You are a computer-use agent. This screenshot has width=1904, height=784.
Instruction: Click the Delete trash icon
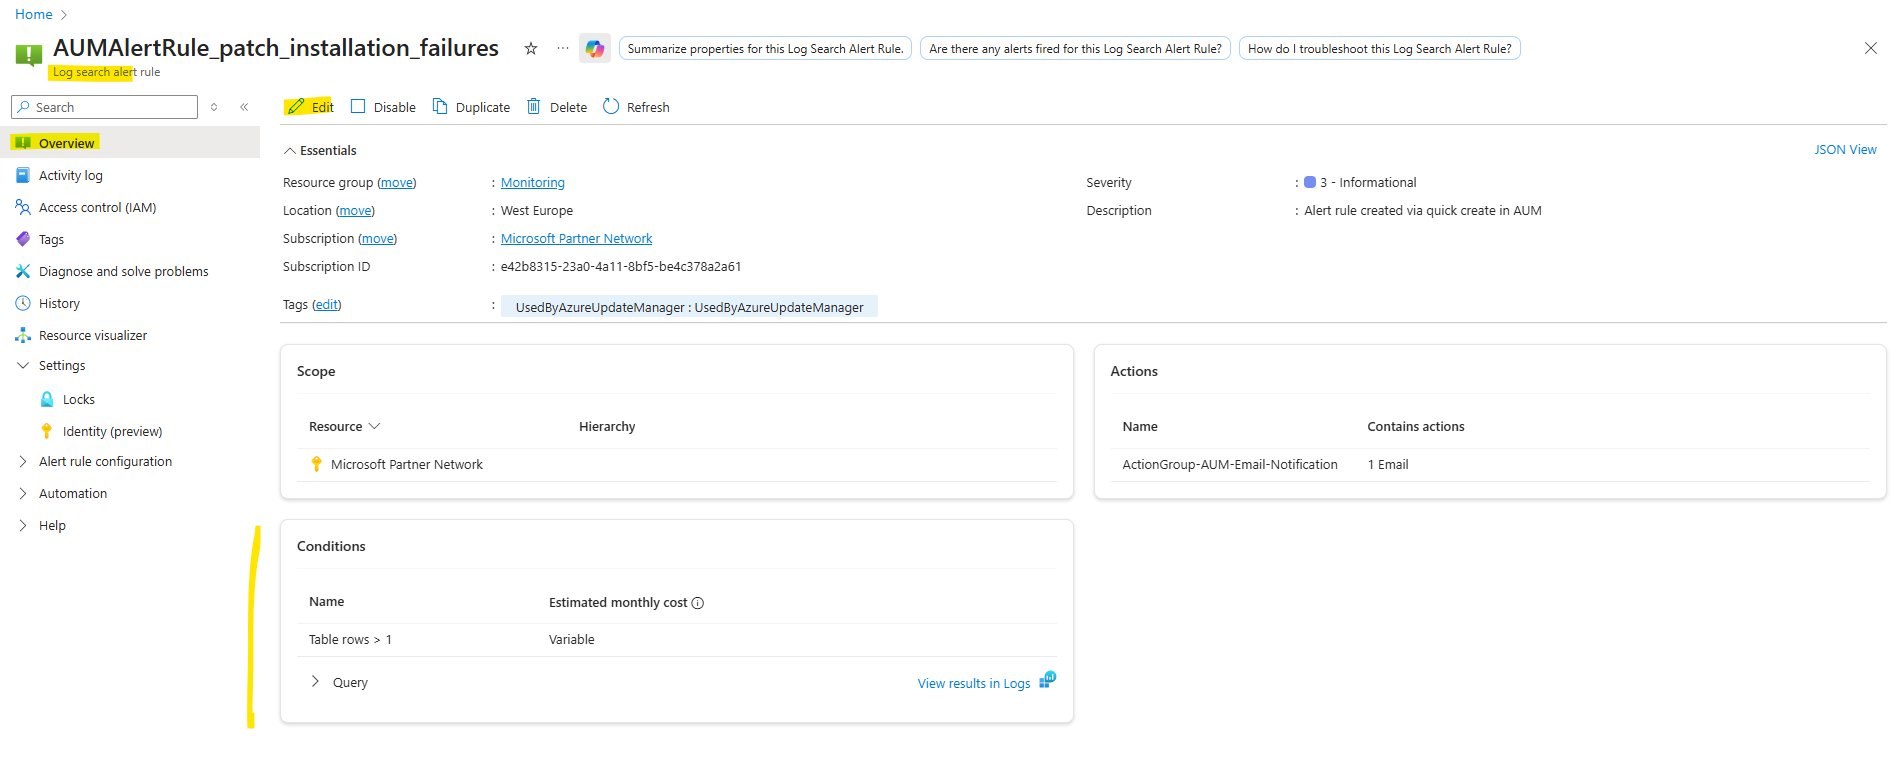pyautogui.click(x=534, y=106)
